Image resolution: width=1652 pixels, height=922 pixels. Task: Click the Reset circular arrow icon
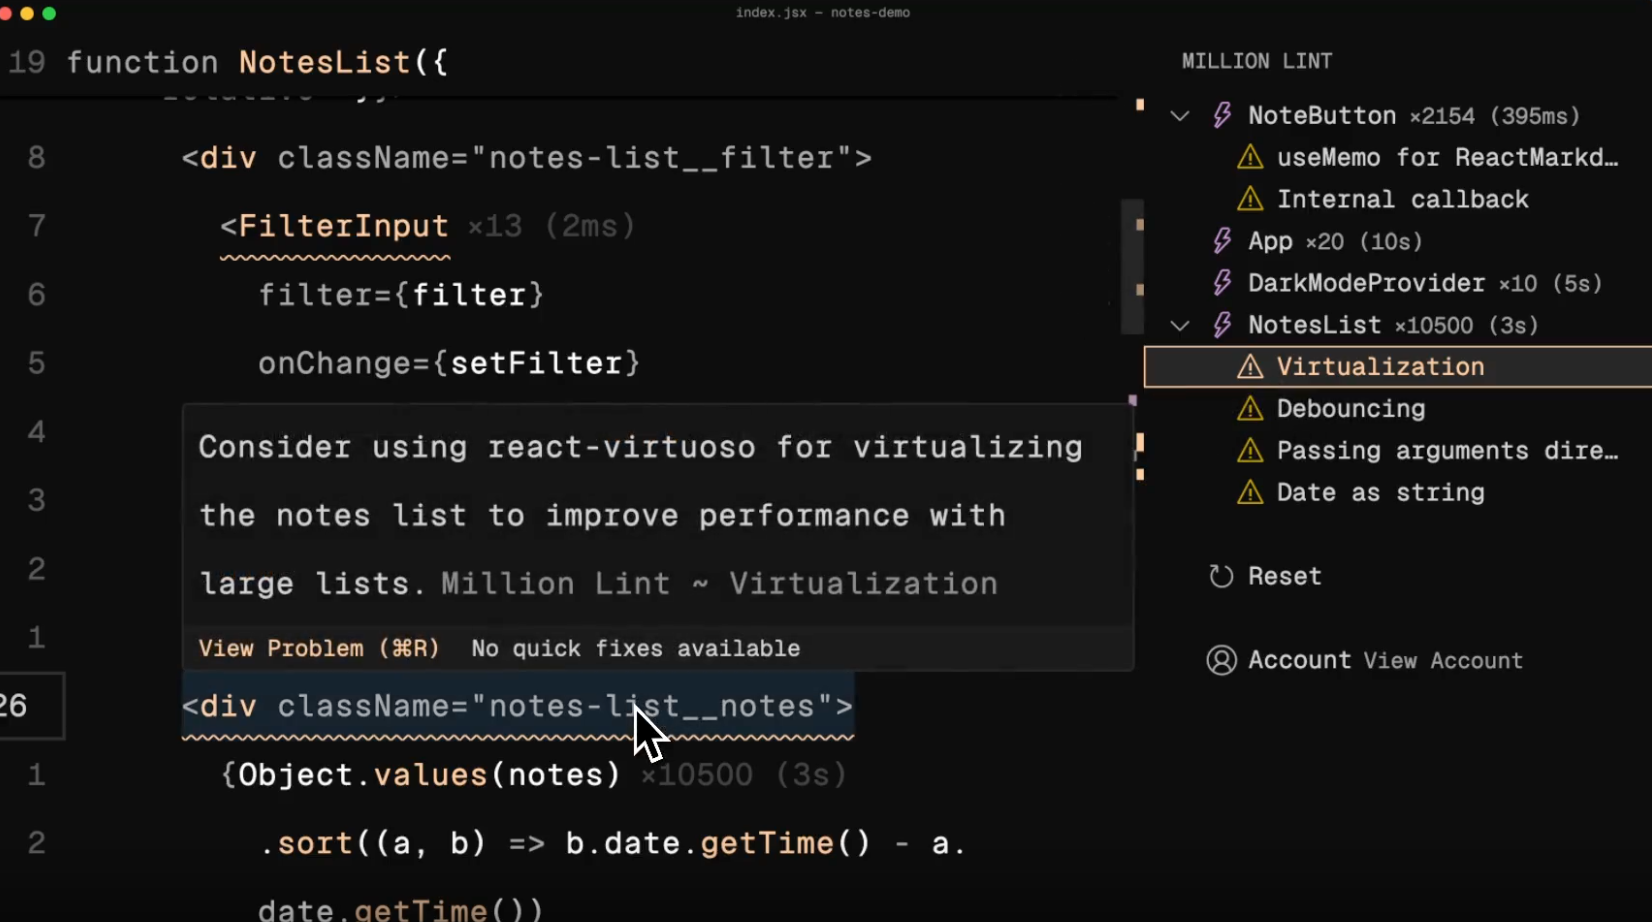point(1221,577)
